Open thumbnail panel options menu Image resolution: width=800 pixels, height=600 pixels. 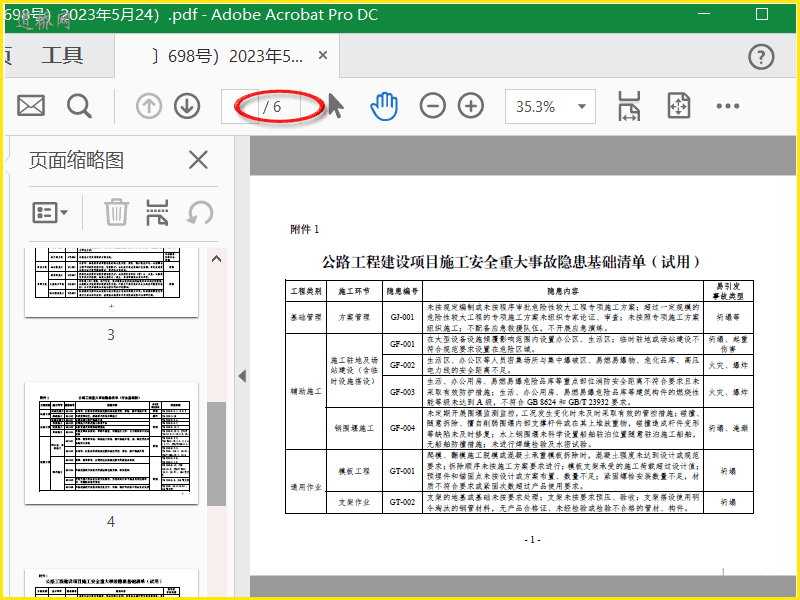(50, 212)
